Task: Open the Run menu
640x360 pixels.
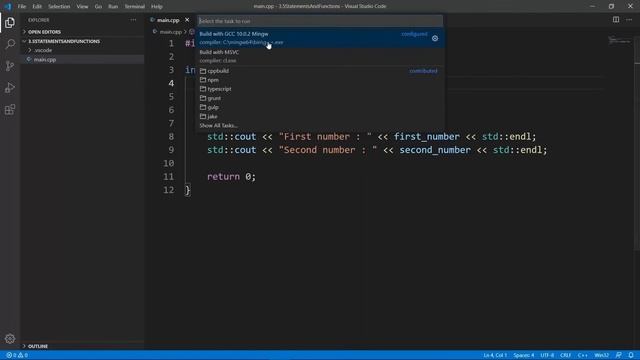Action: point(113,7)
